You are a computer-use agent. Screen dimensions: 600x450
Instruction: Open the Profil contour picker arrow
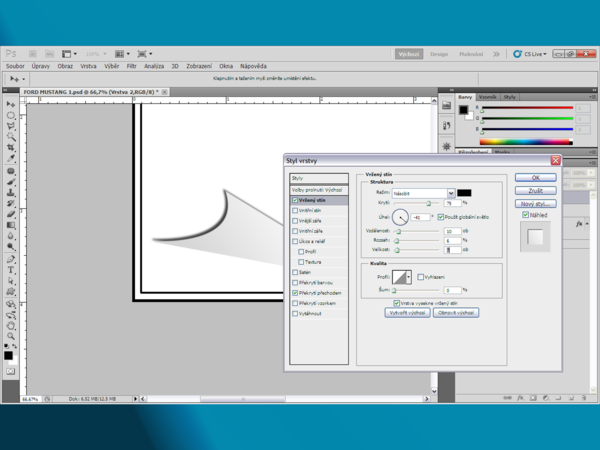(x=410, y=275)
